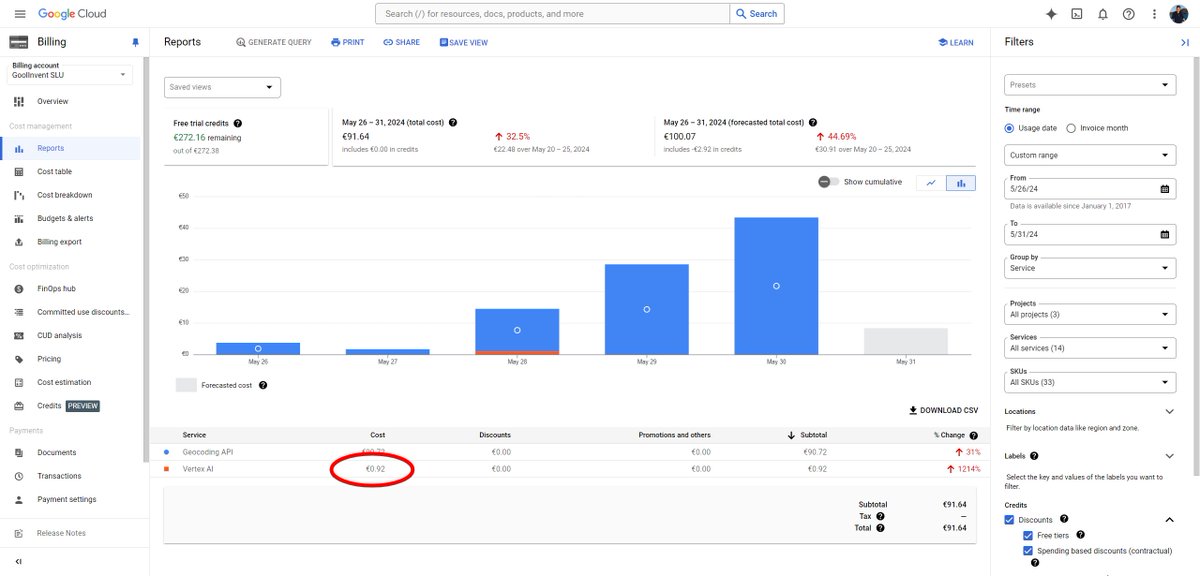Click the Google Cloud logo
Image resolution: width=1200 pixels, height=576 pixels.
[x=72, y=14]
